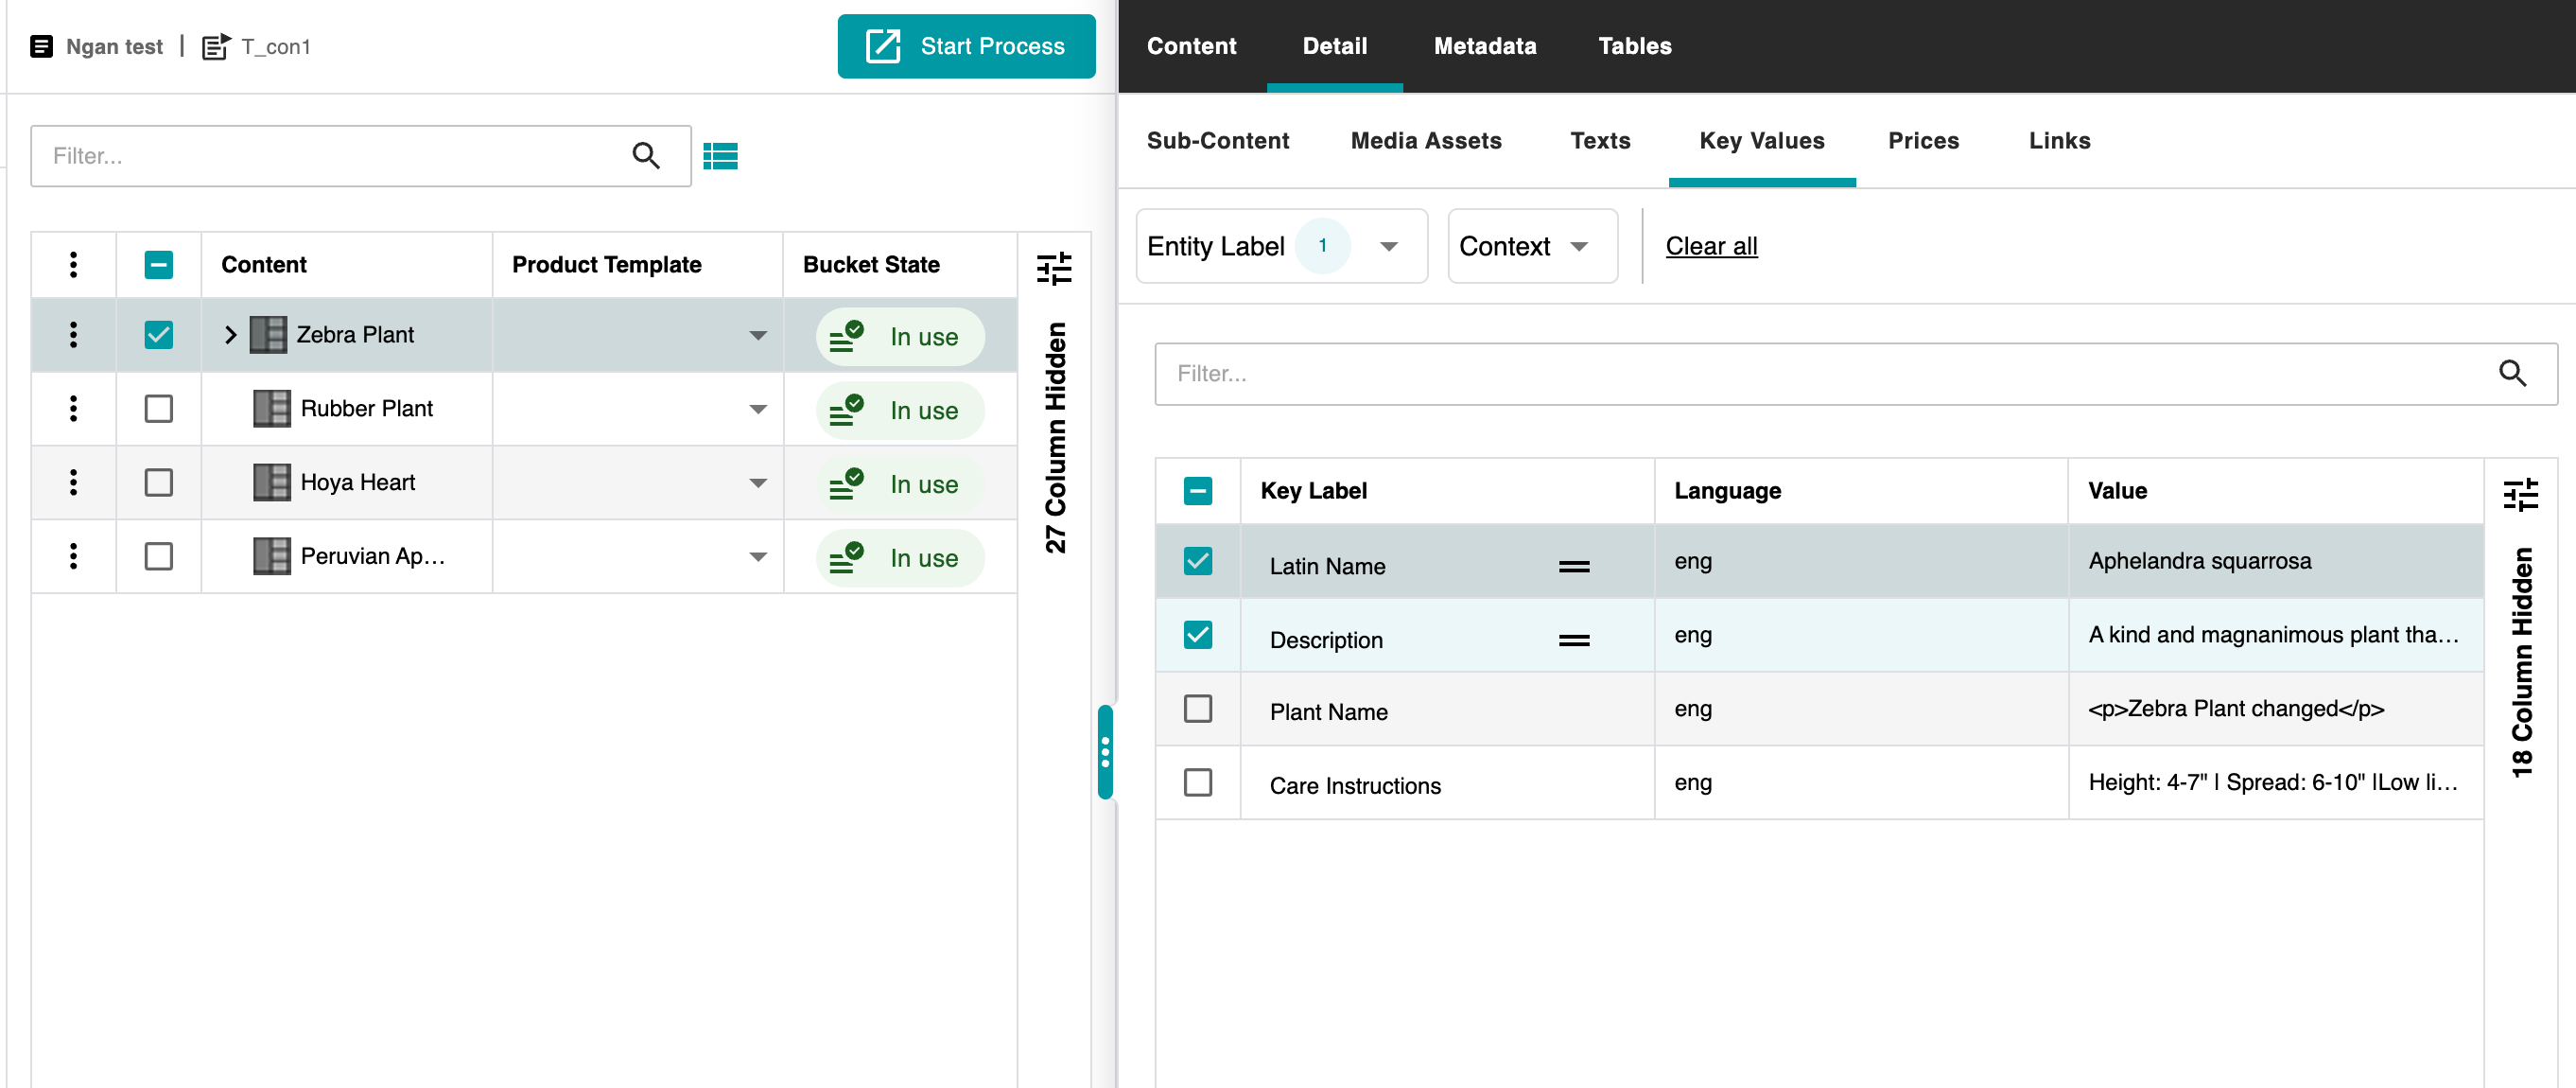
Task: Open Product Template dropdown for Rubber Plant
Action: pyautogui.click(x=758, y=409)
